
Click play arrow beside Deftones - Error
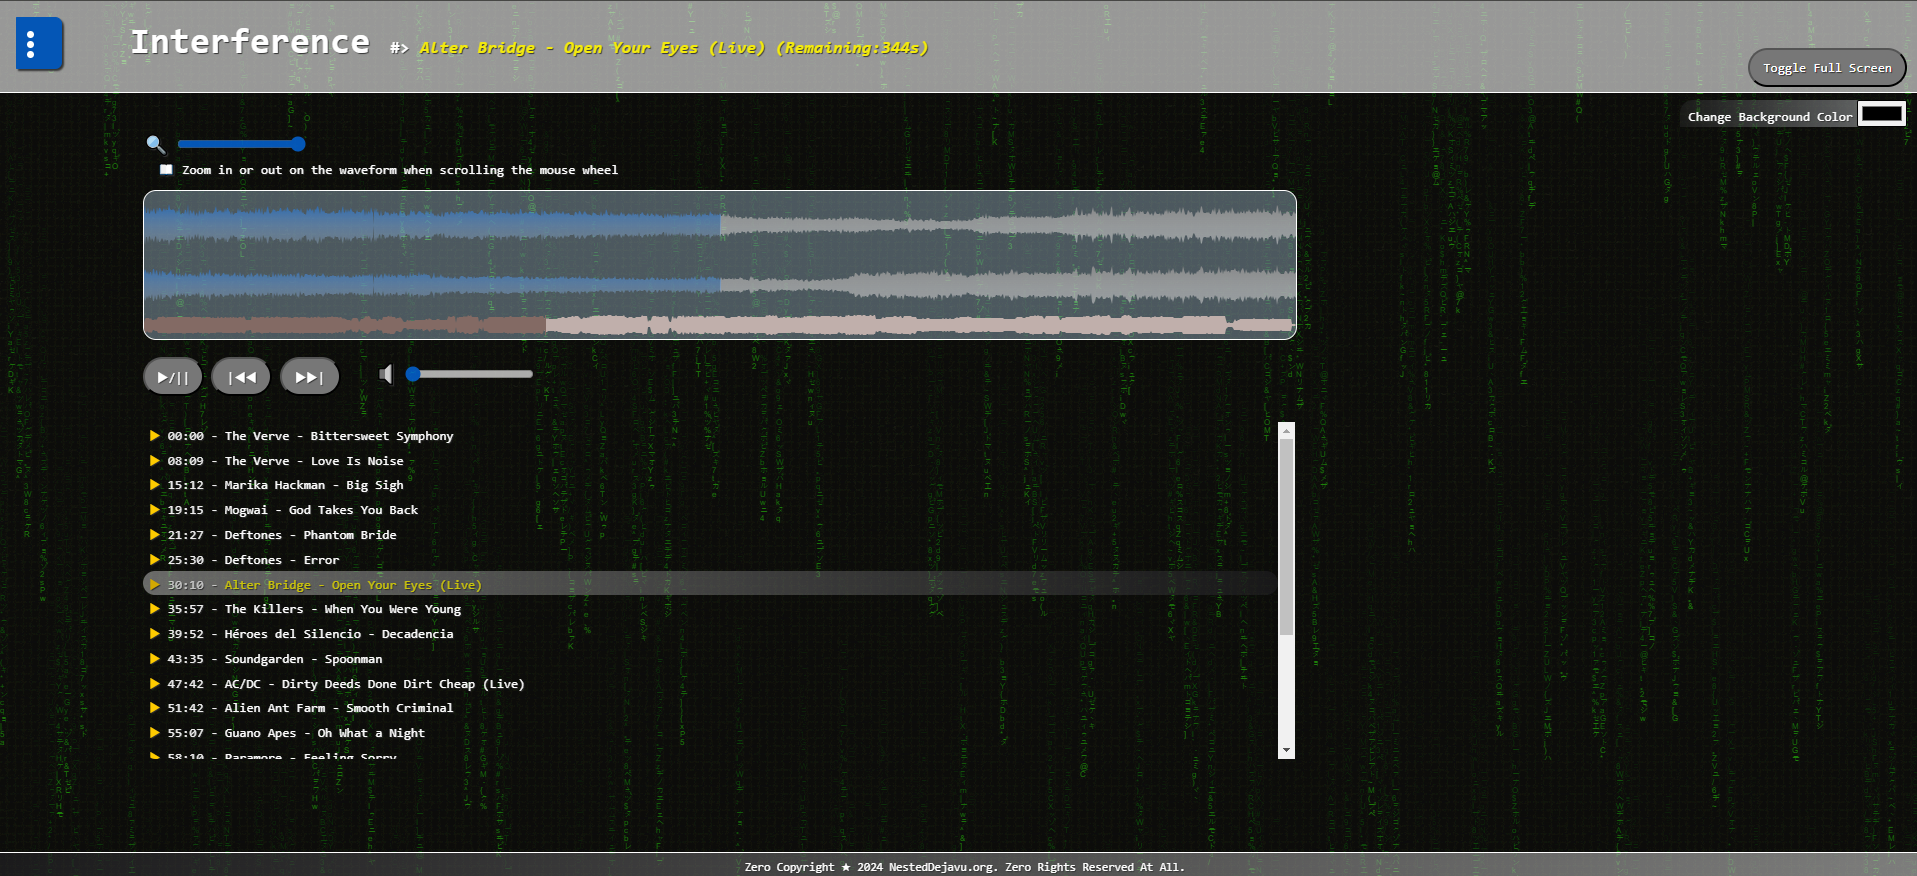pyautogui.click(x=155, y=560)
